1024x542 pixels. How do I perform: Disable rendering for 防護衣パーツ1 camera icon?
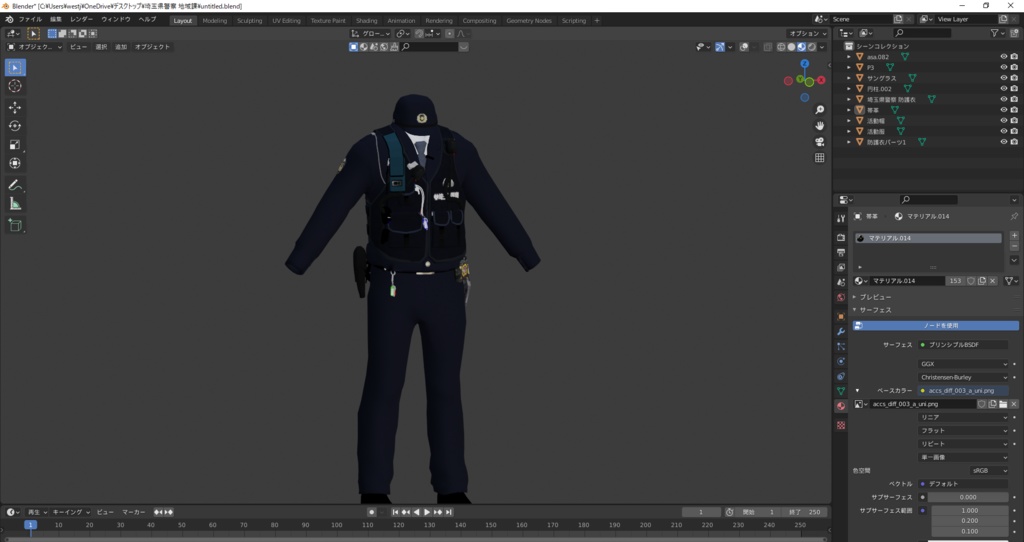[1014, 142]
